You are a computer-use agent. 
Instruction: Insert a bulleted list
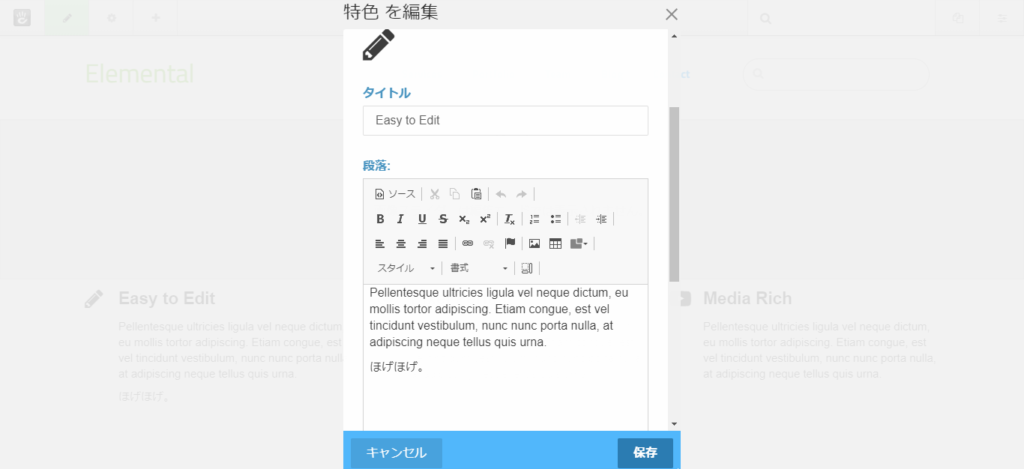[556, 219]
